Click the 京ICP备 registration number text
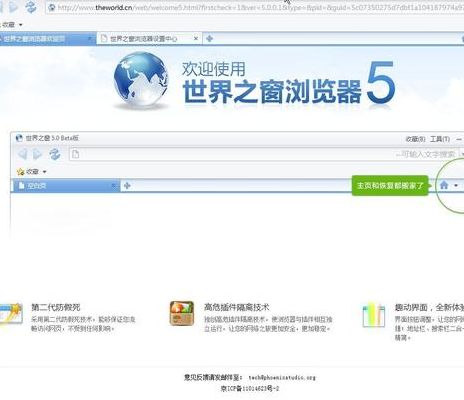 pos(250,389)
